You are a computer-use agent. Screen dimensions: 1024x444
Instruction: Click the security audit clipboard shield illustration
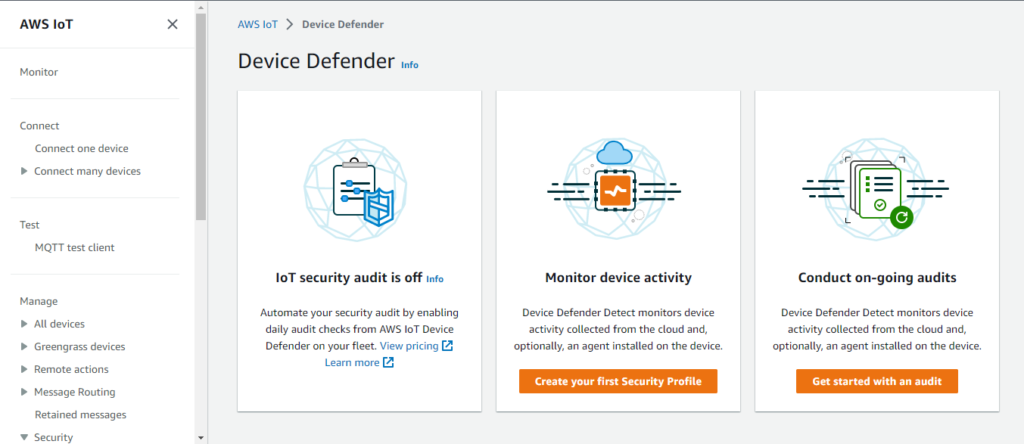[356, 189]
